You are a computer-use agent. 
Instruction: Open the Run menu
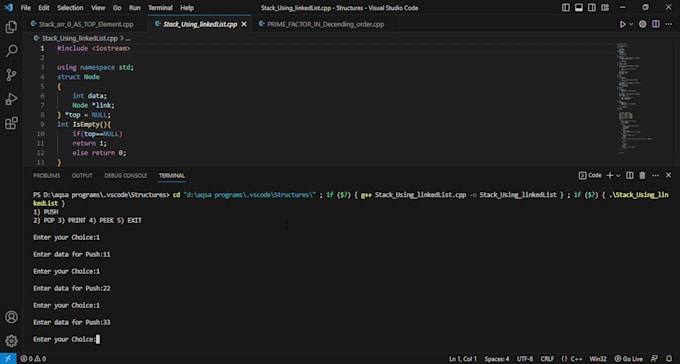point(135,7)
